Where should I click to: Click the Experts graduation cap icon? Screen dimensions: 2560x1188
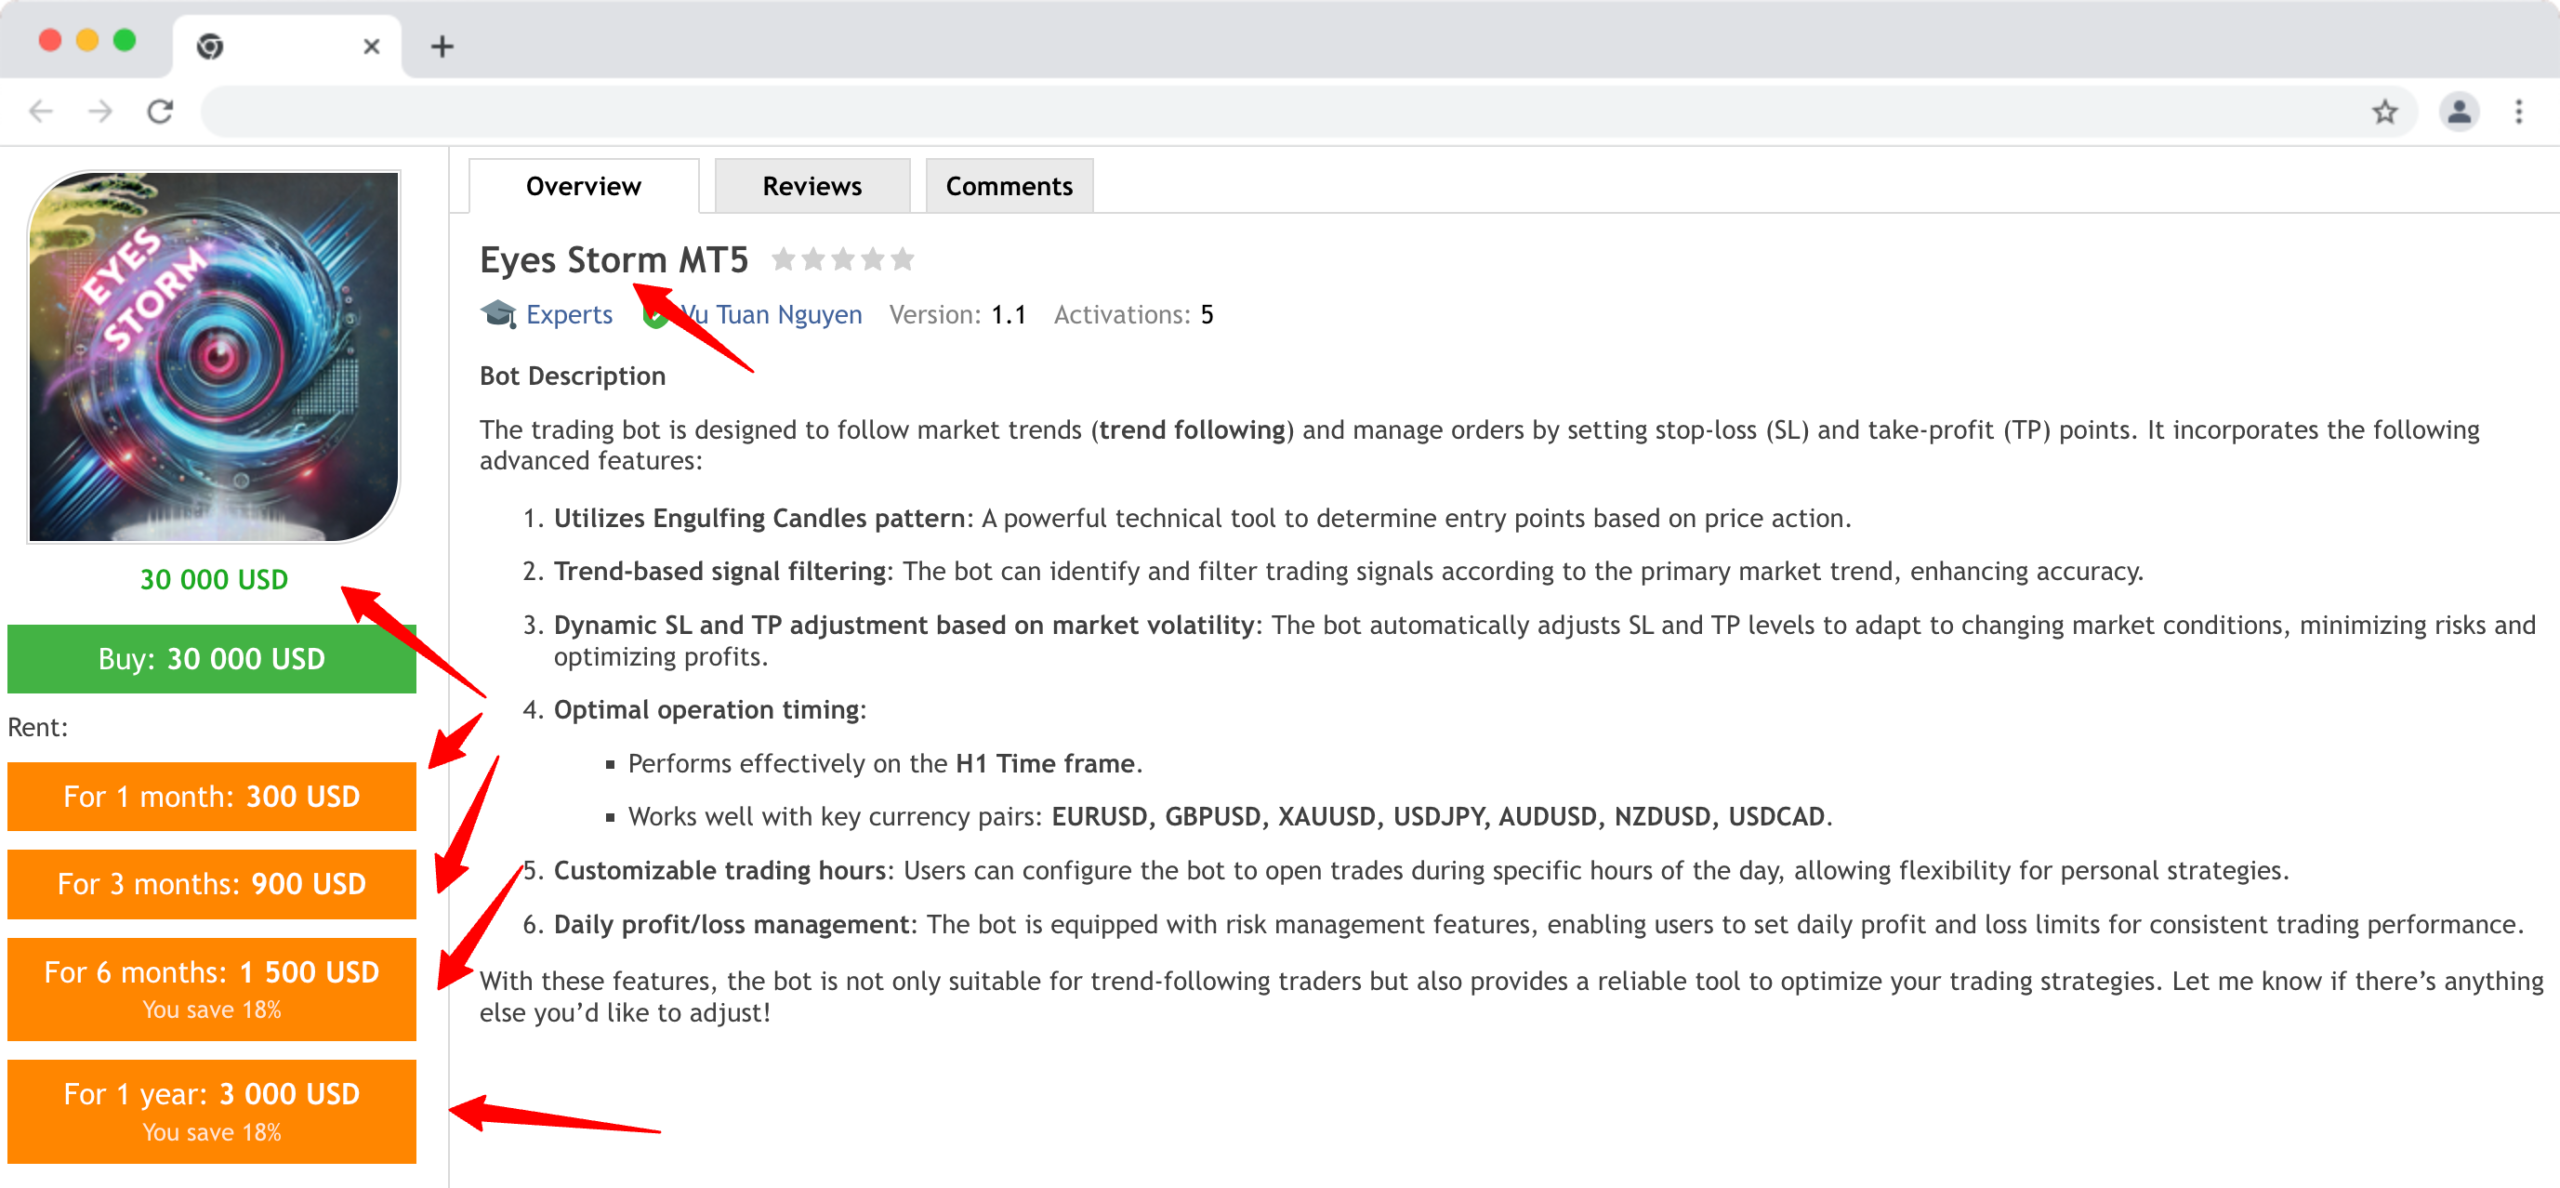point(498,314)
